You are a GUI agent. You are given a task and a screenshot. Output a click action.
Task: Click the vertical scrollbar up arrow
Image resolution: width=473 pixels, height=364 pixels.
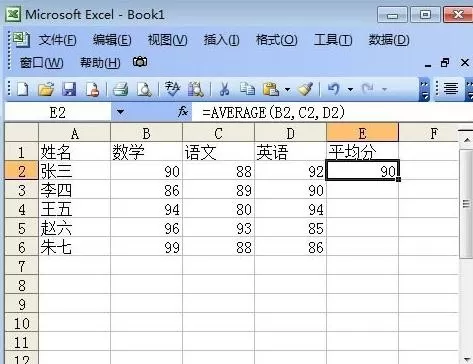pyautogui.click(x=466, y=140)
